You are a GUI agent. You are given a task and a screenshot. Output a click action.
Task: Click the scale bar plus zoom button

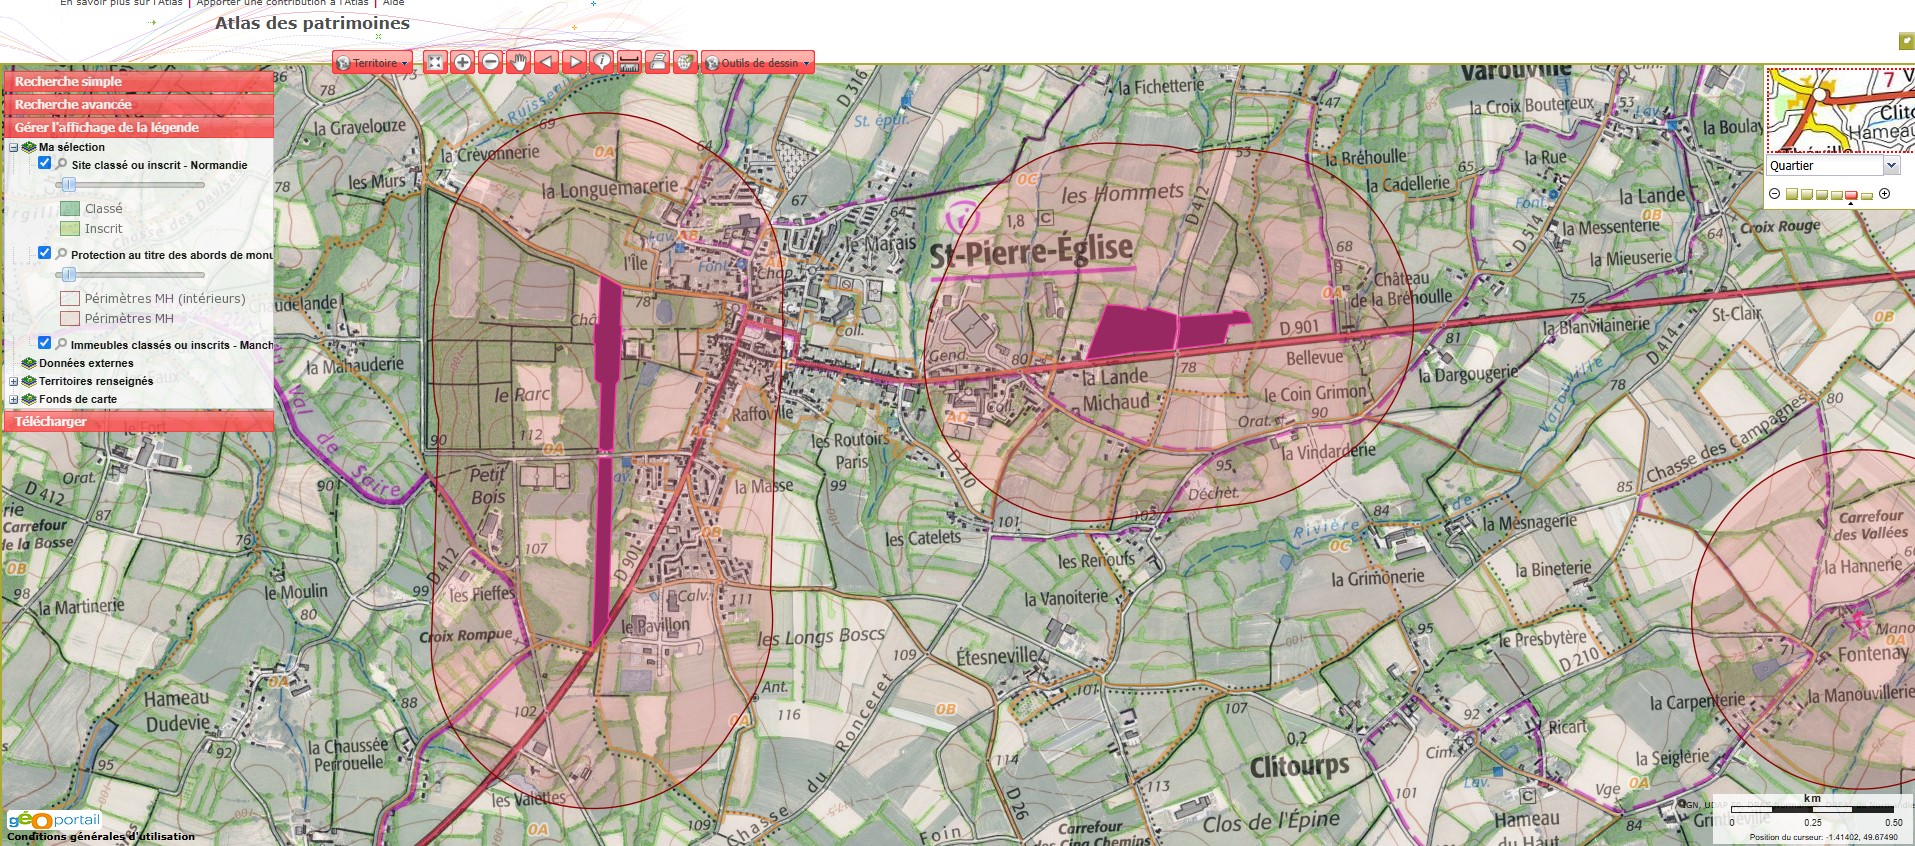1884,194
